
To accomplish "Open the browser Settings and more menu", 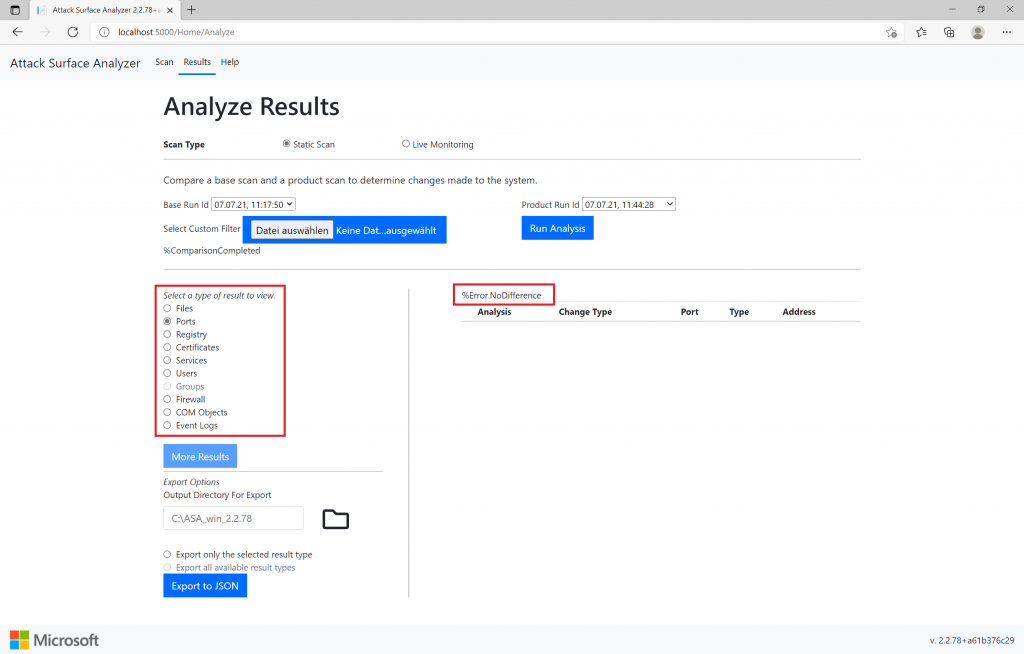I will (x=1006, y=32).
